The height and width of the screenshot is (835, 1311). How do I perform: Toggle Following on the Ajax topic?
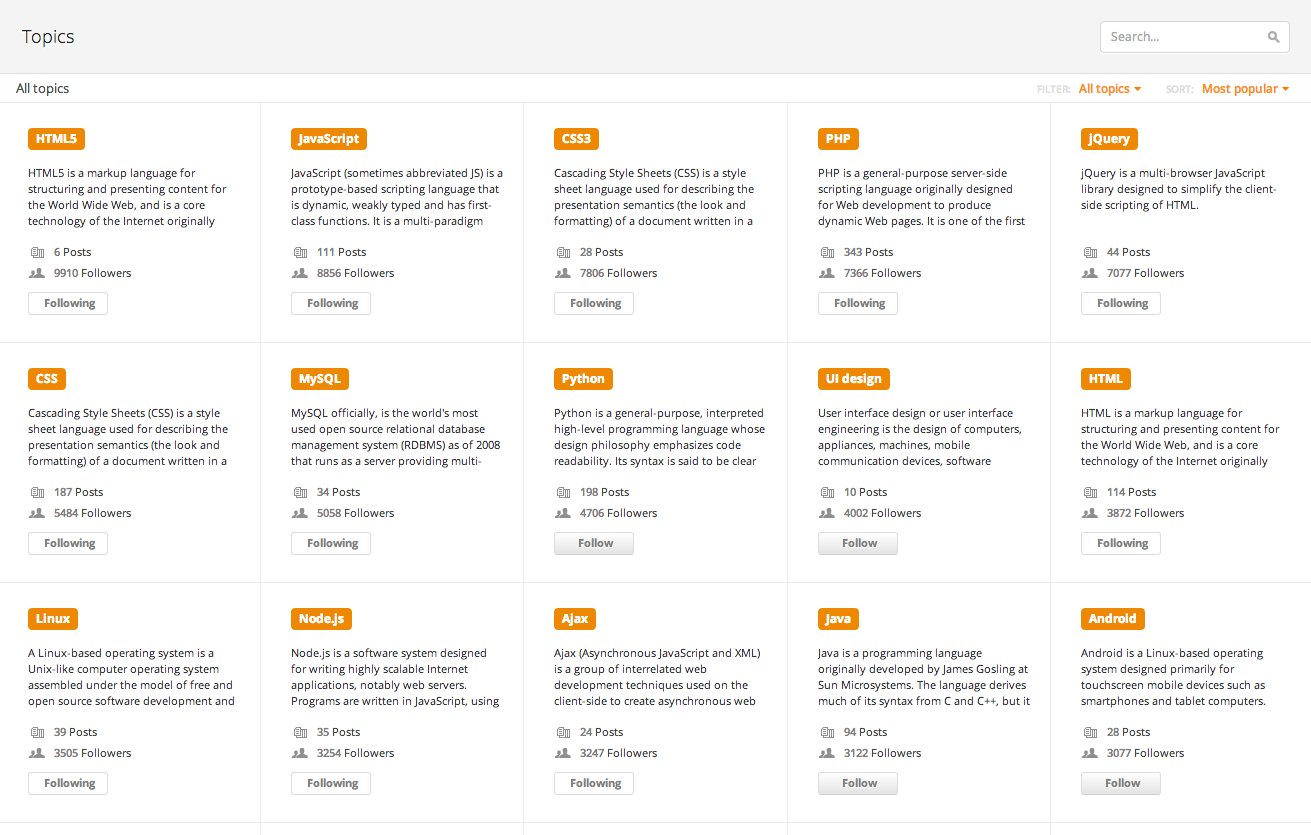594,783
